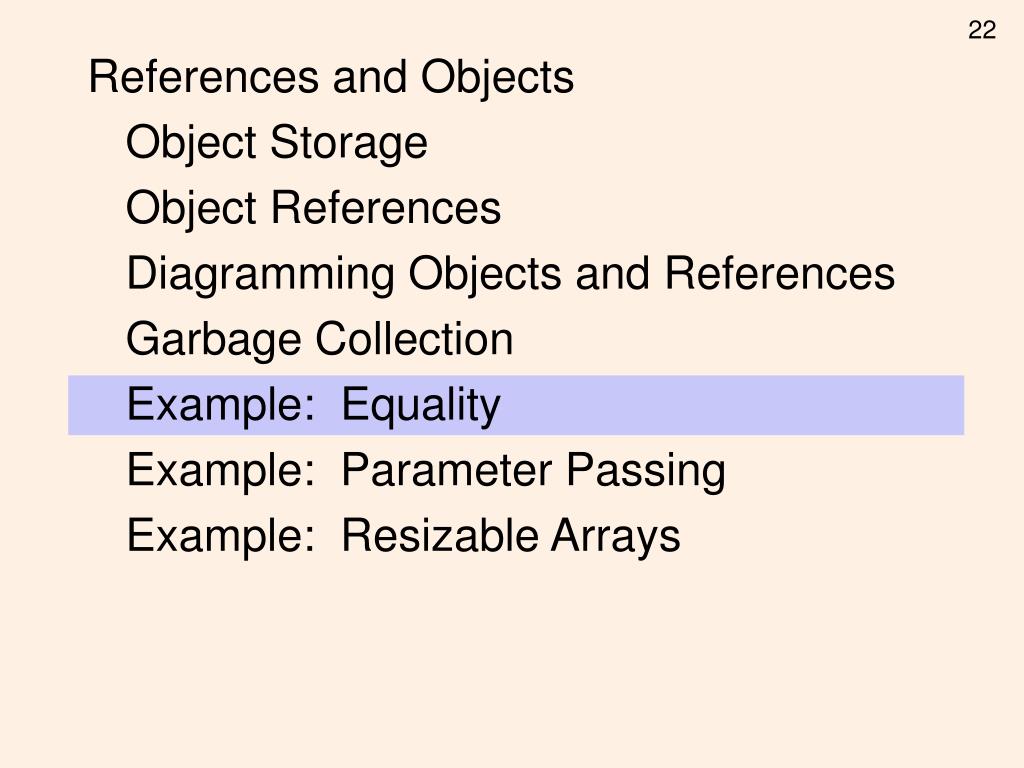Click the word Diagramming
1024x768 pixels.
click(x=260, y=274)
